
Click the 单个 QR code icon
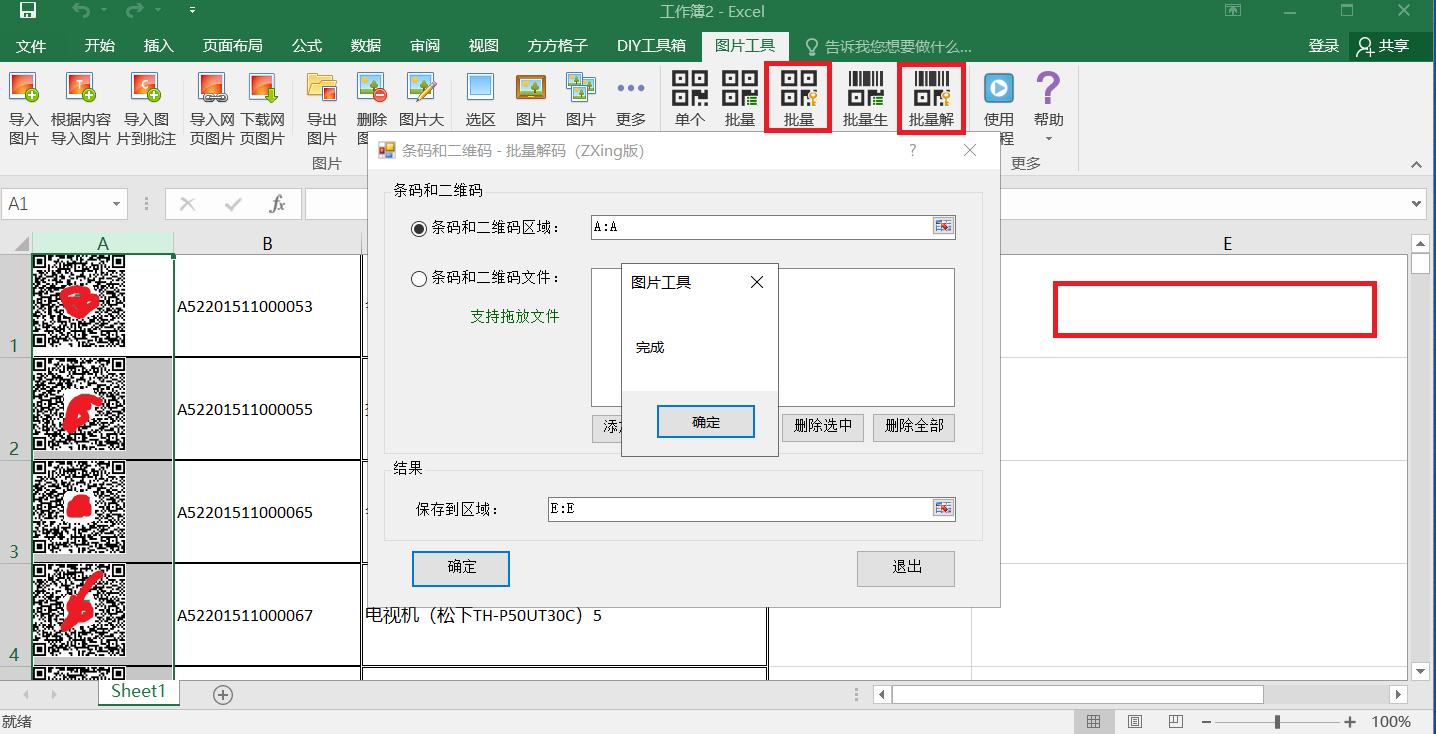pos(690,88)
